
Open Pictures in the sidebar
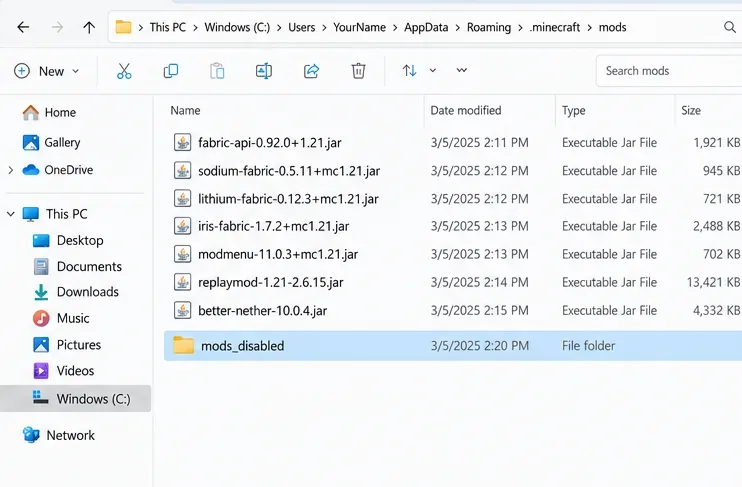(x=67, y=345)
